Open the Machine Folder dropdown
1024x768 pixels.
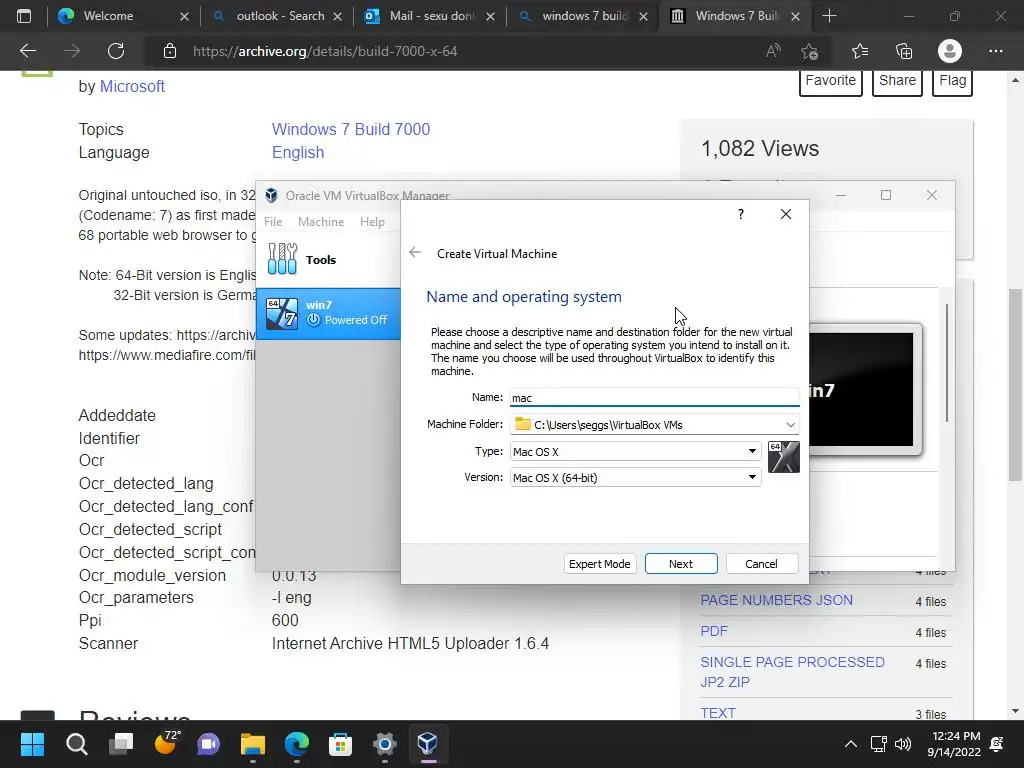pos(790,424)
